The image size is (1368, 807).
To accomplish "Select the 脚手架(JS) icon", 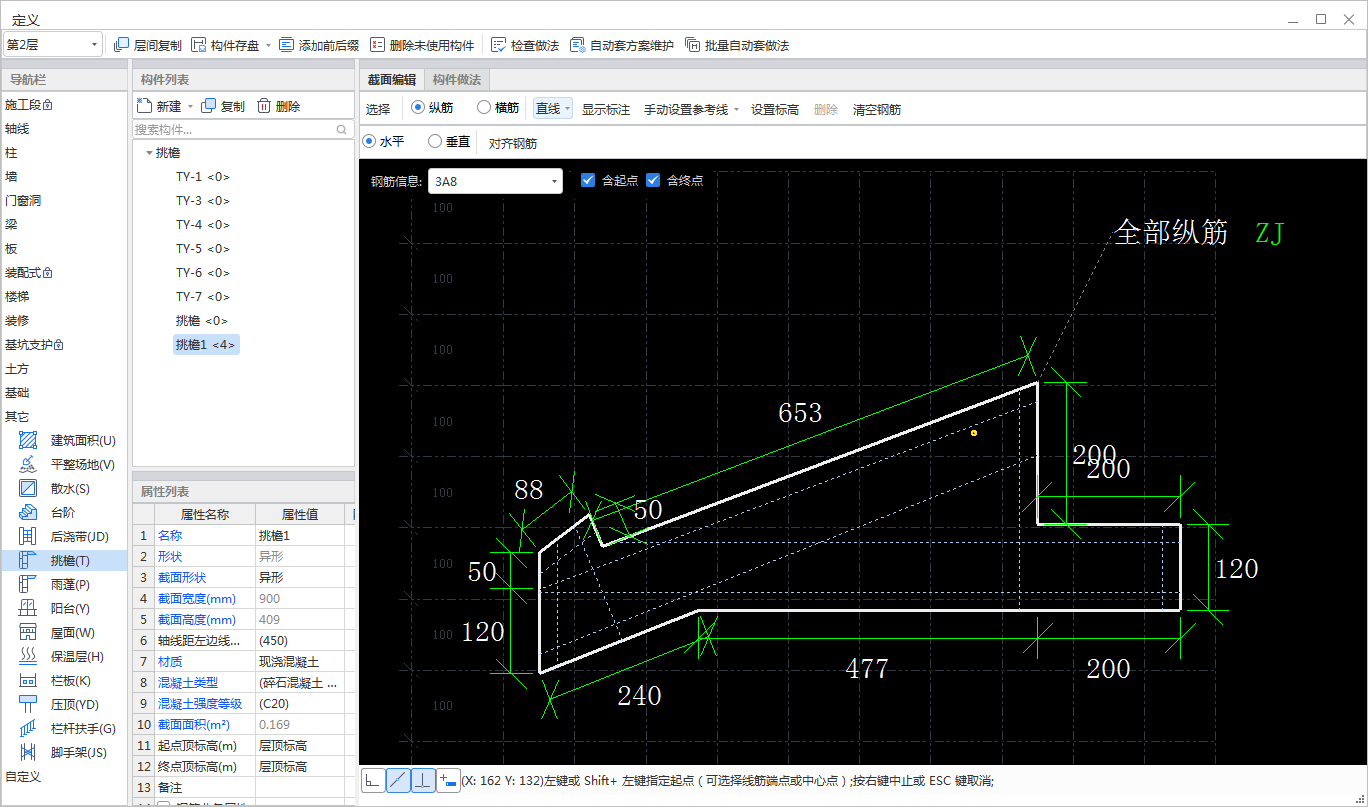I will (x=29, y=752).
